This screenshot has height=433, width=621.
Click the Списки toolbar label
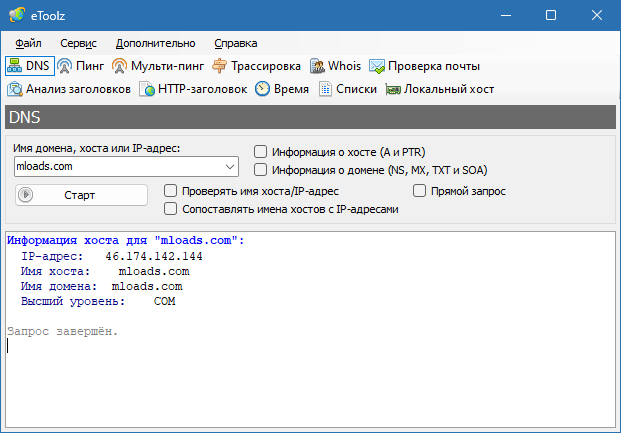point(356,89)
